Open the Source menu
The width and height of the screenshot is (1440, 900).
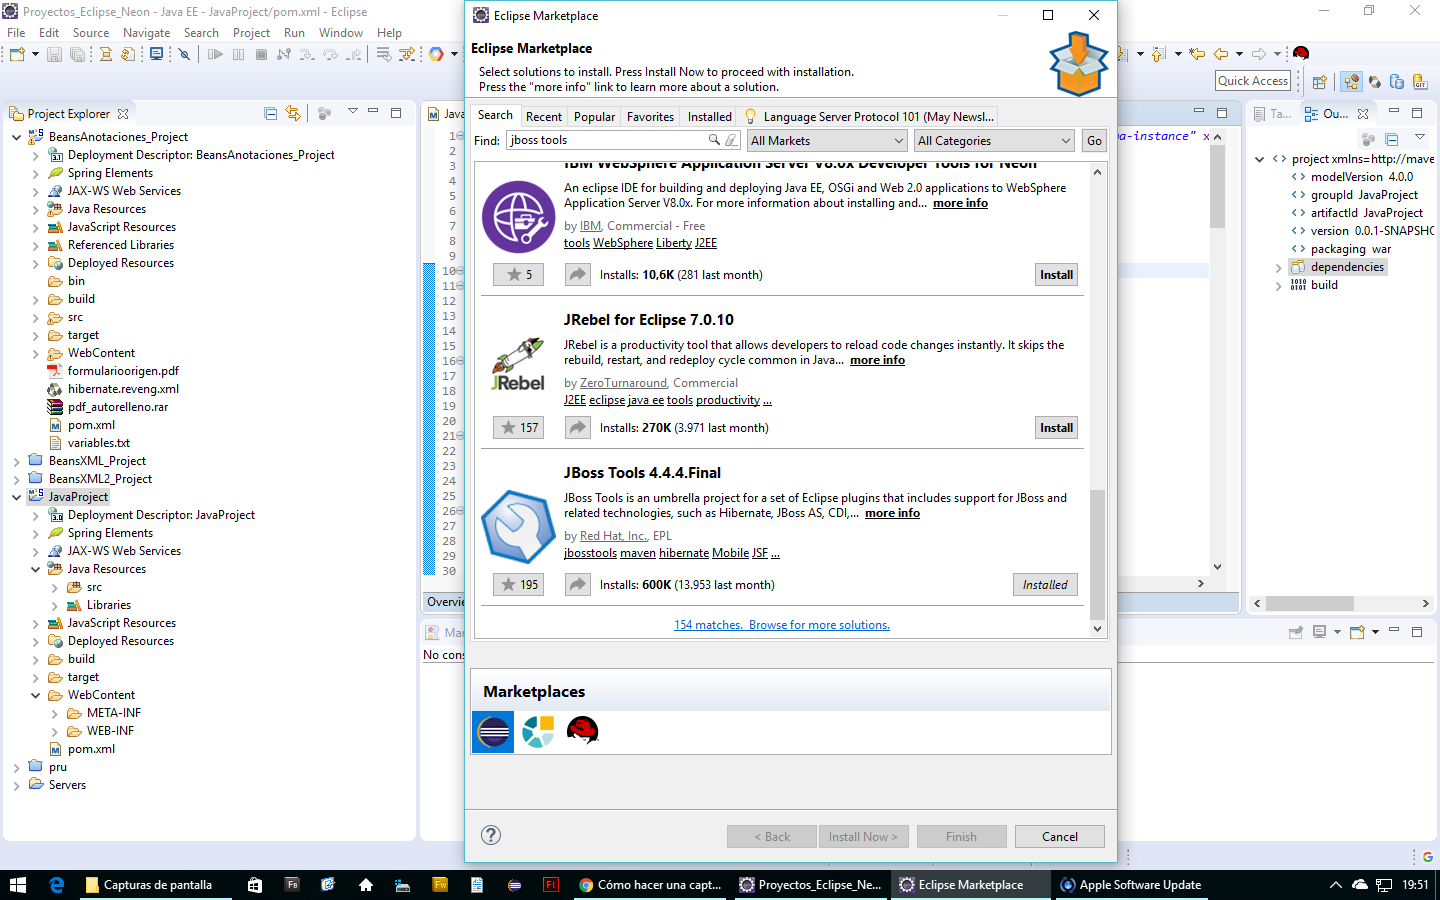click(91, 33)
